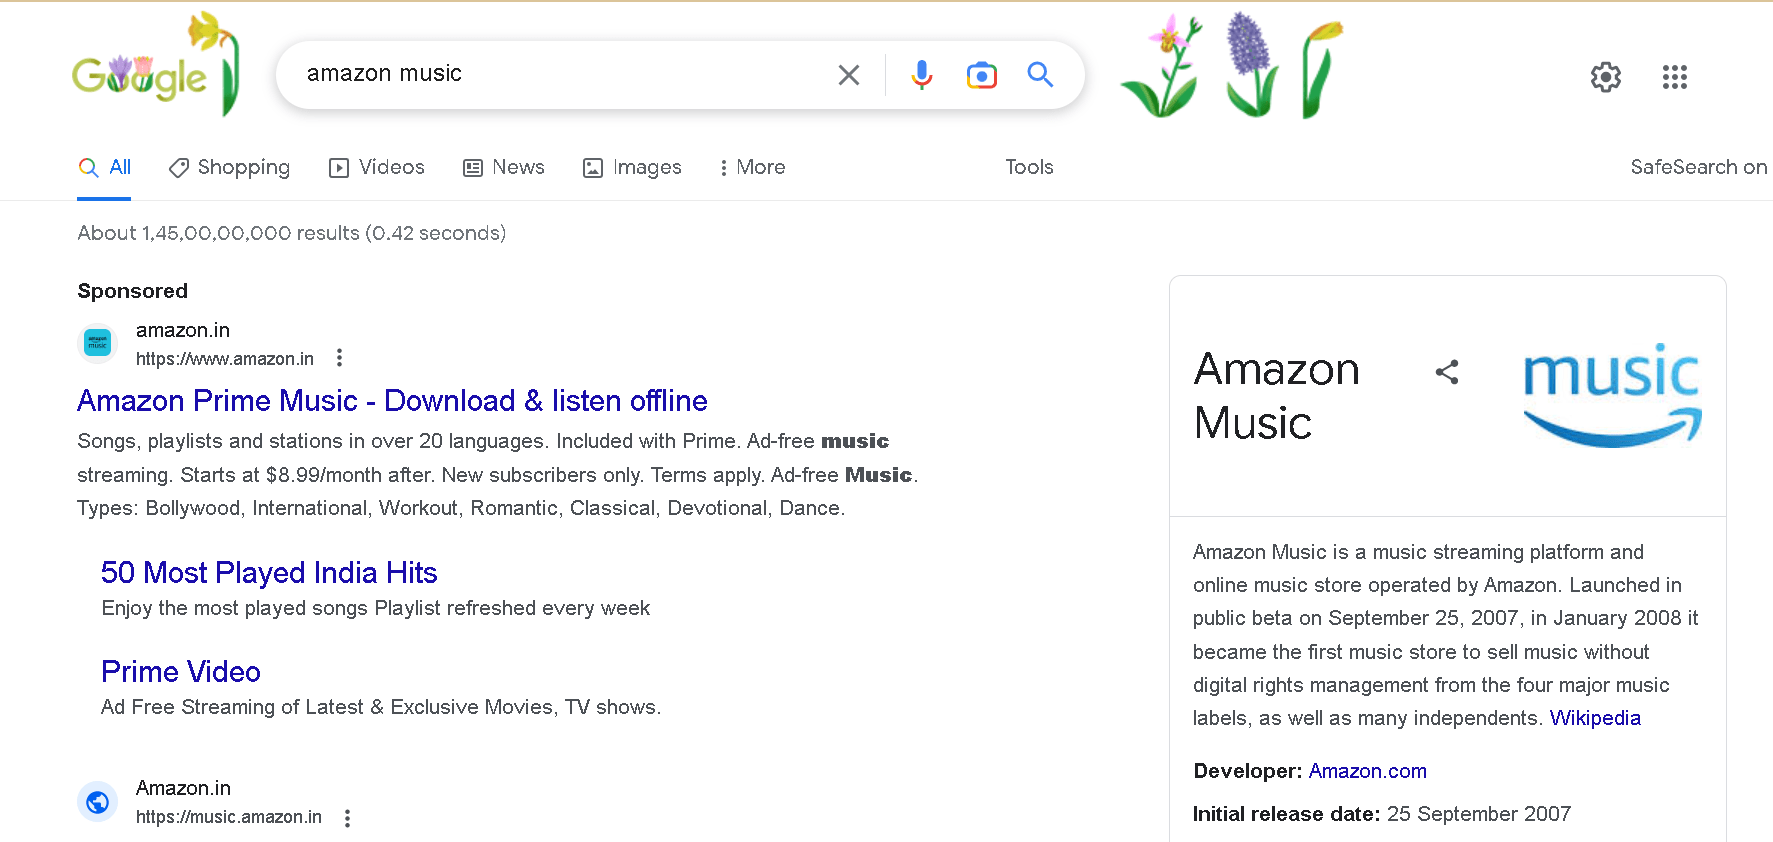Viewport: 1773px width, 842px height.
Task: Click the https://www.amazon.in URL text
Action: (x=225, y=359)
